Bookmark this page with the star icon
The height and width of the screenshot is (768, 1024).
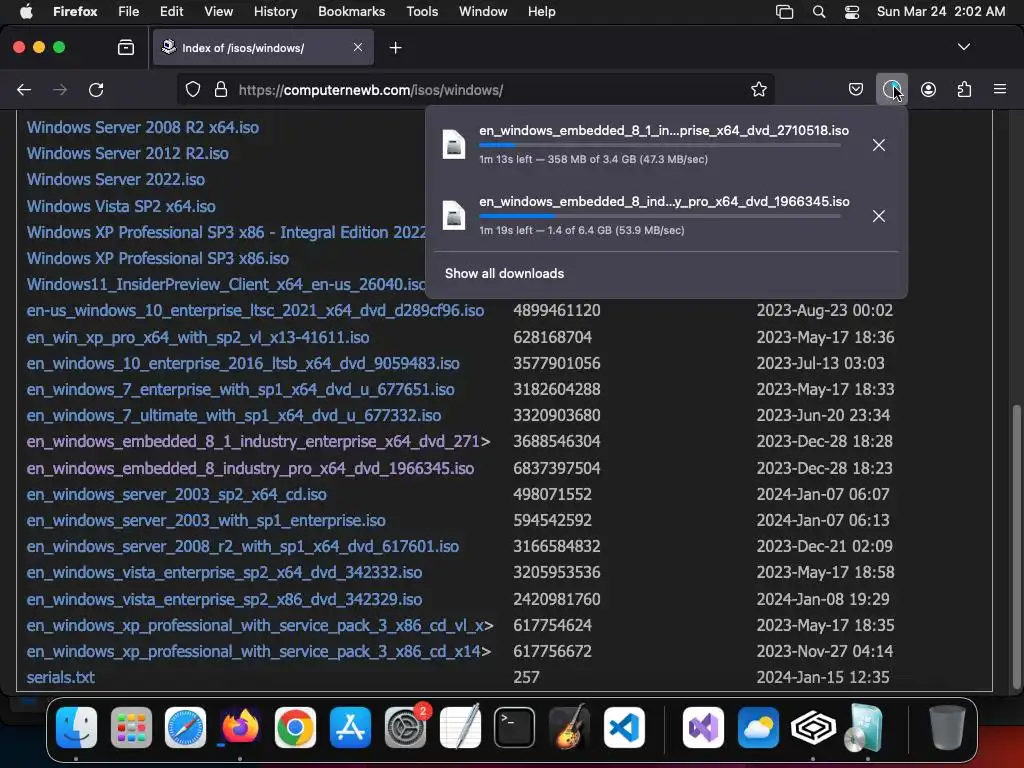tap(758, 89)
